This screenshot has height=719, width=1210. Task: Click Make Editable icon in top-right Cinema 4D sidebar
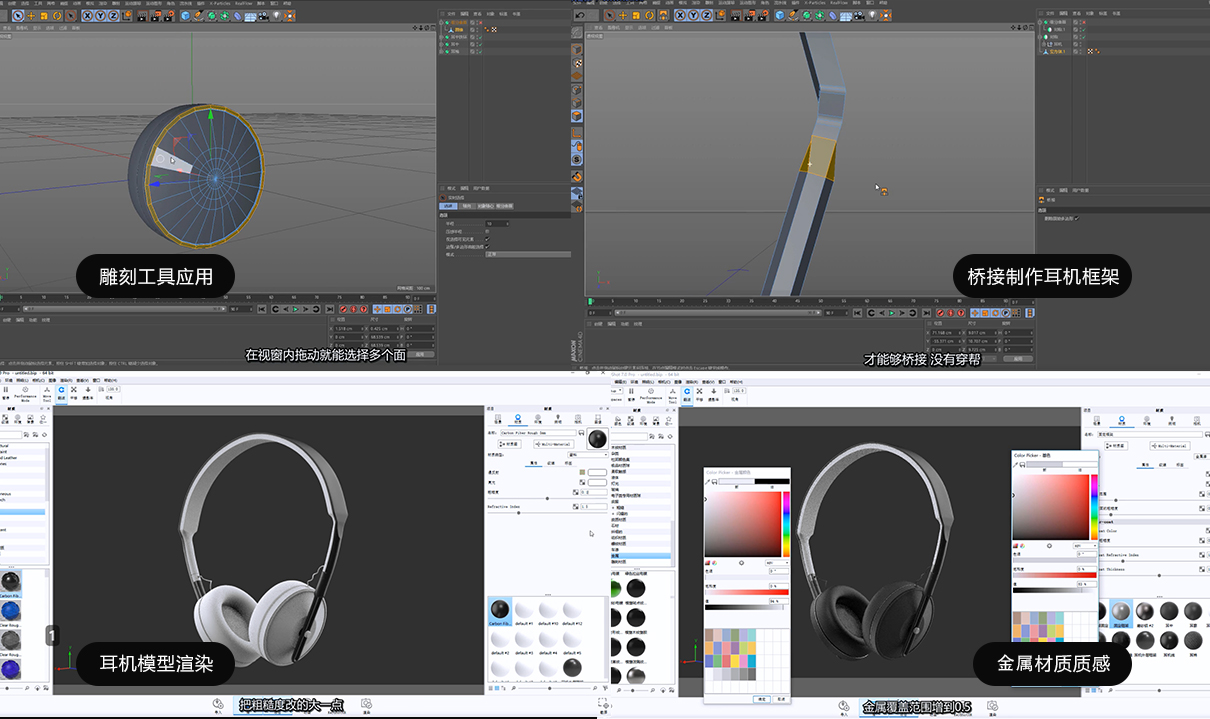(x=577, y=32)
